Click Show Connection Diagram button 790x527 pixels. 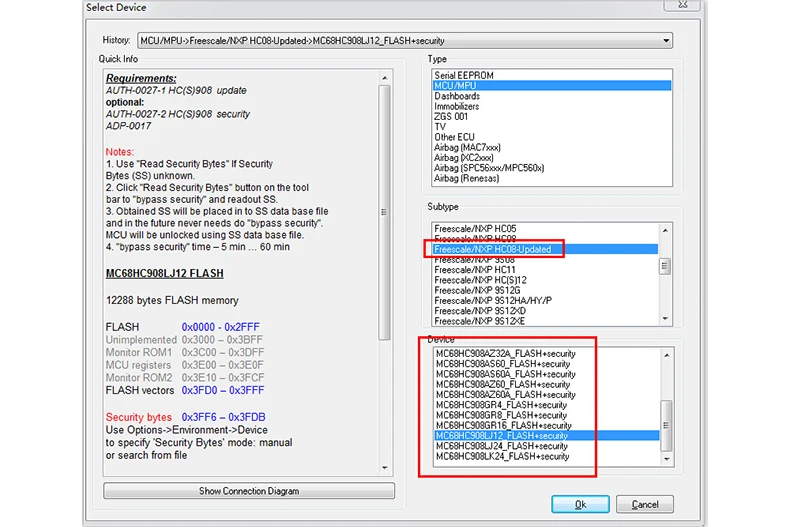click(x=249, y=491)
